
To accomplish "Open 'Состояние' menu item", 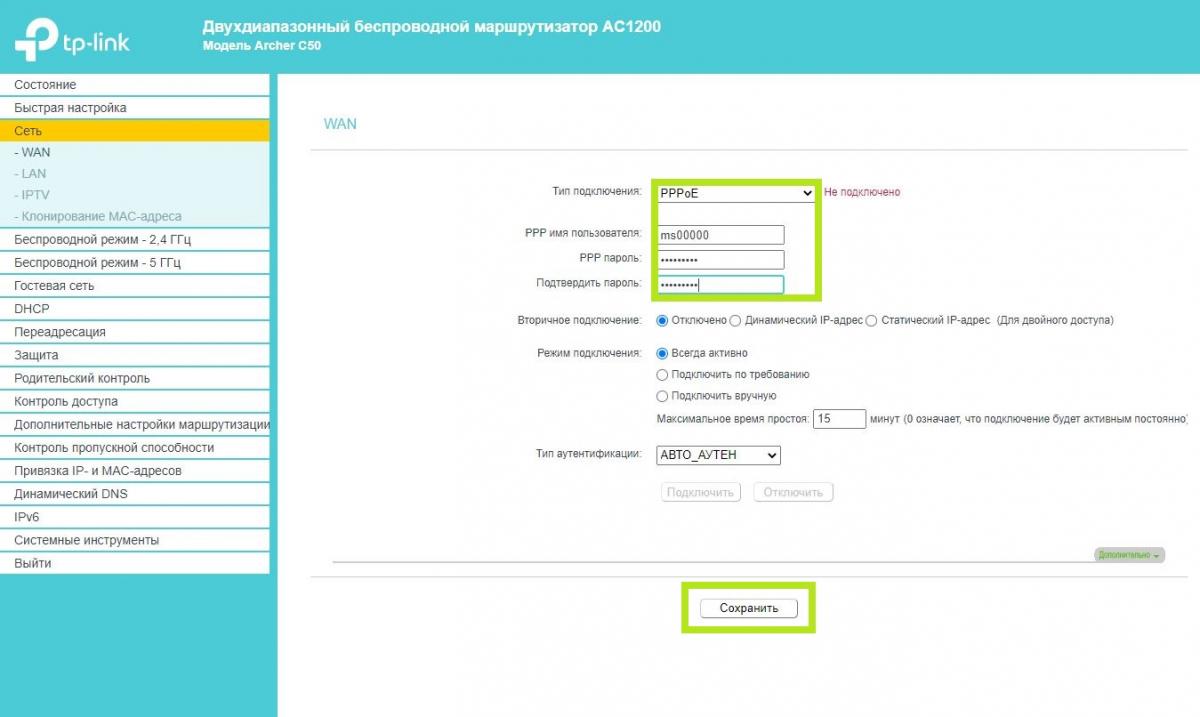I will click(45, 85).
